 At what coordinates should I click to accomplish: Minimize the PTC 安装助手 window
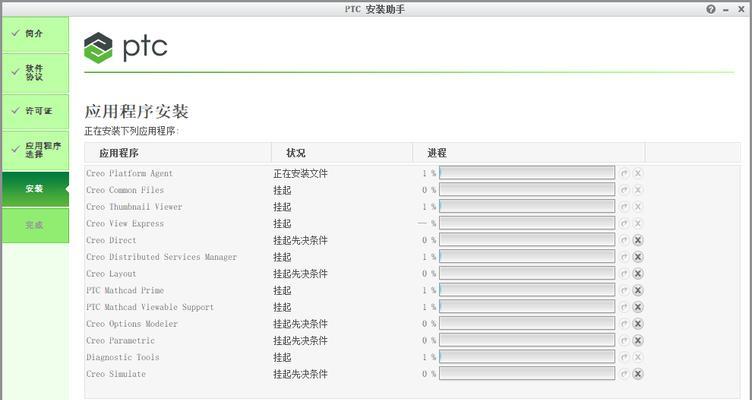pos(727,10)
